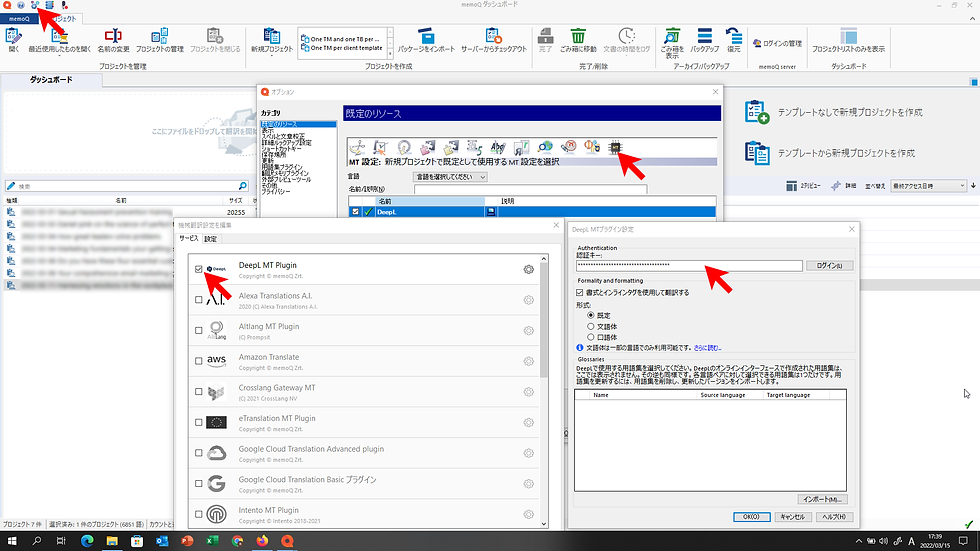Focus the 名前/説明 filter field in Options
This screenshot has height=551, width=980.
[530, 189]
